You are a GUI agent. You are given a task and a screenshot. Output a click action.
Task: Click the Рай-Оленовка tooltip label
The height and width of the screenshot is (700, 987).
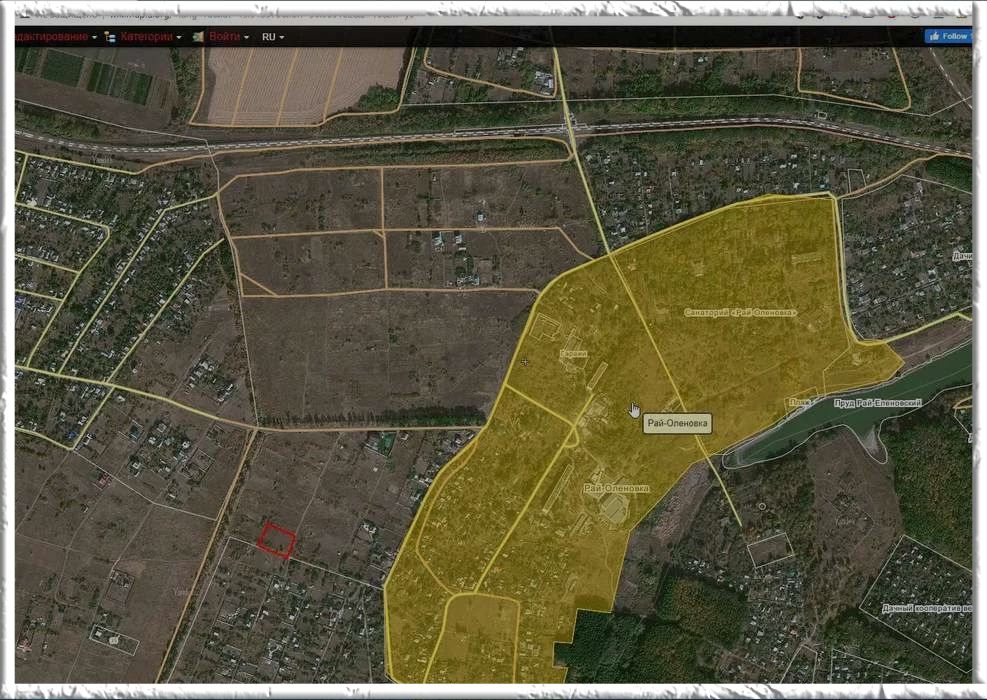(x=678, y=423)
